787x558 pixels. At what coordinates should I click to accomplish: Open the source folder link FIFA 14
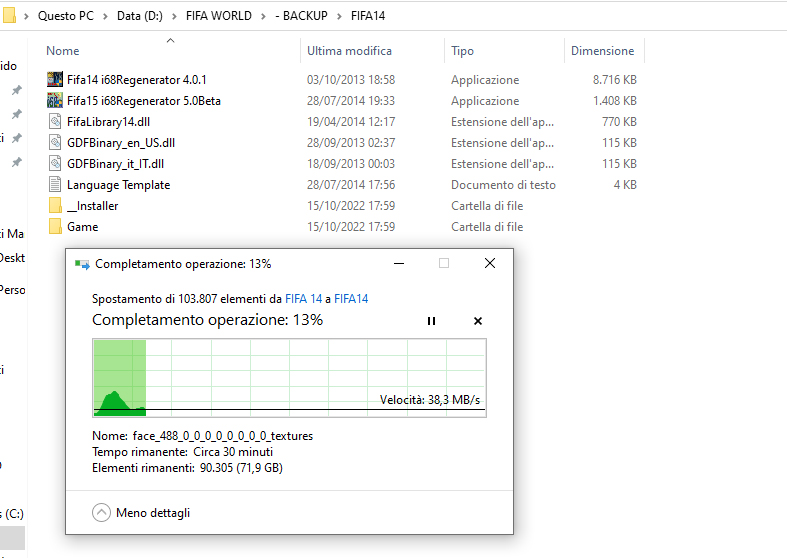[303, 299]
